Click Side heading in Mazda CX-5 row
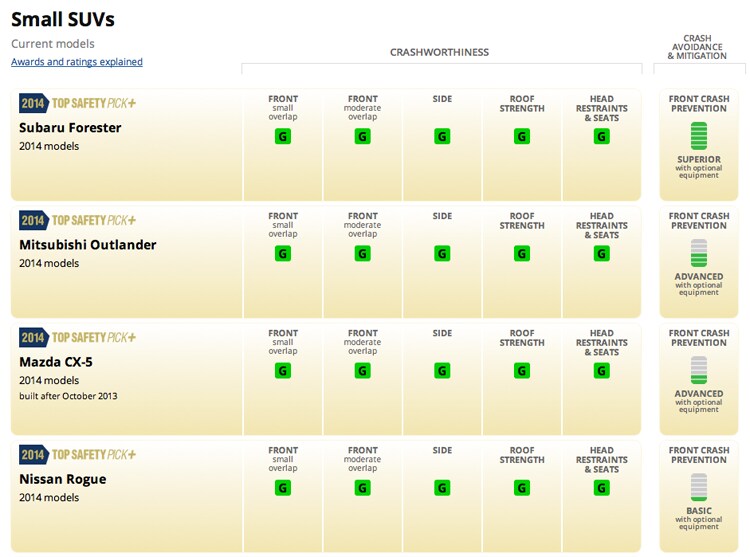The width and height of the screenshot is (750, 557). [x=442, y=333]
